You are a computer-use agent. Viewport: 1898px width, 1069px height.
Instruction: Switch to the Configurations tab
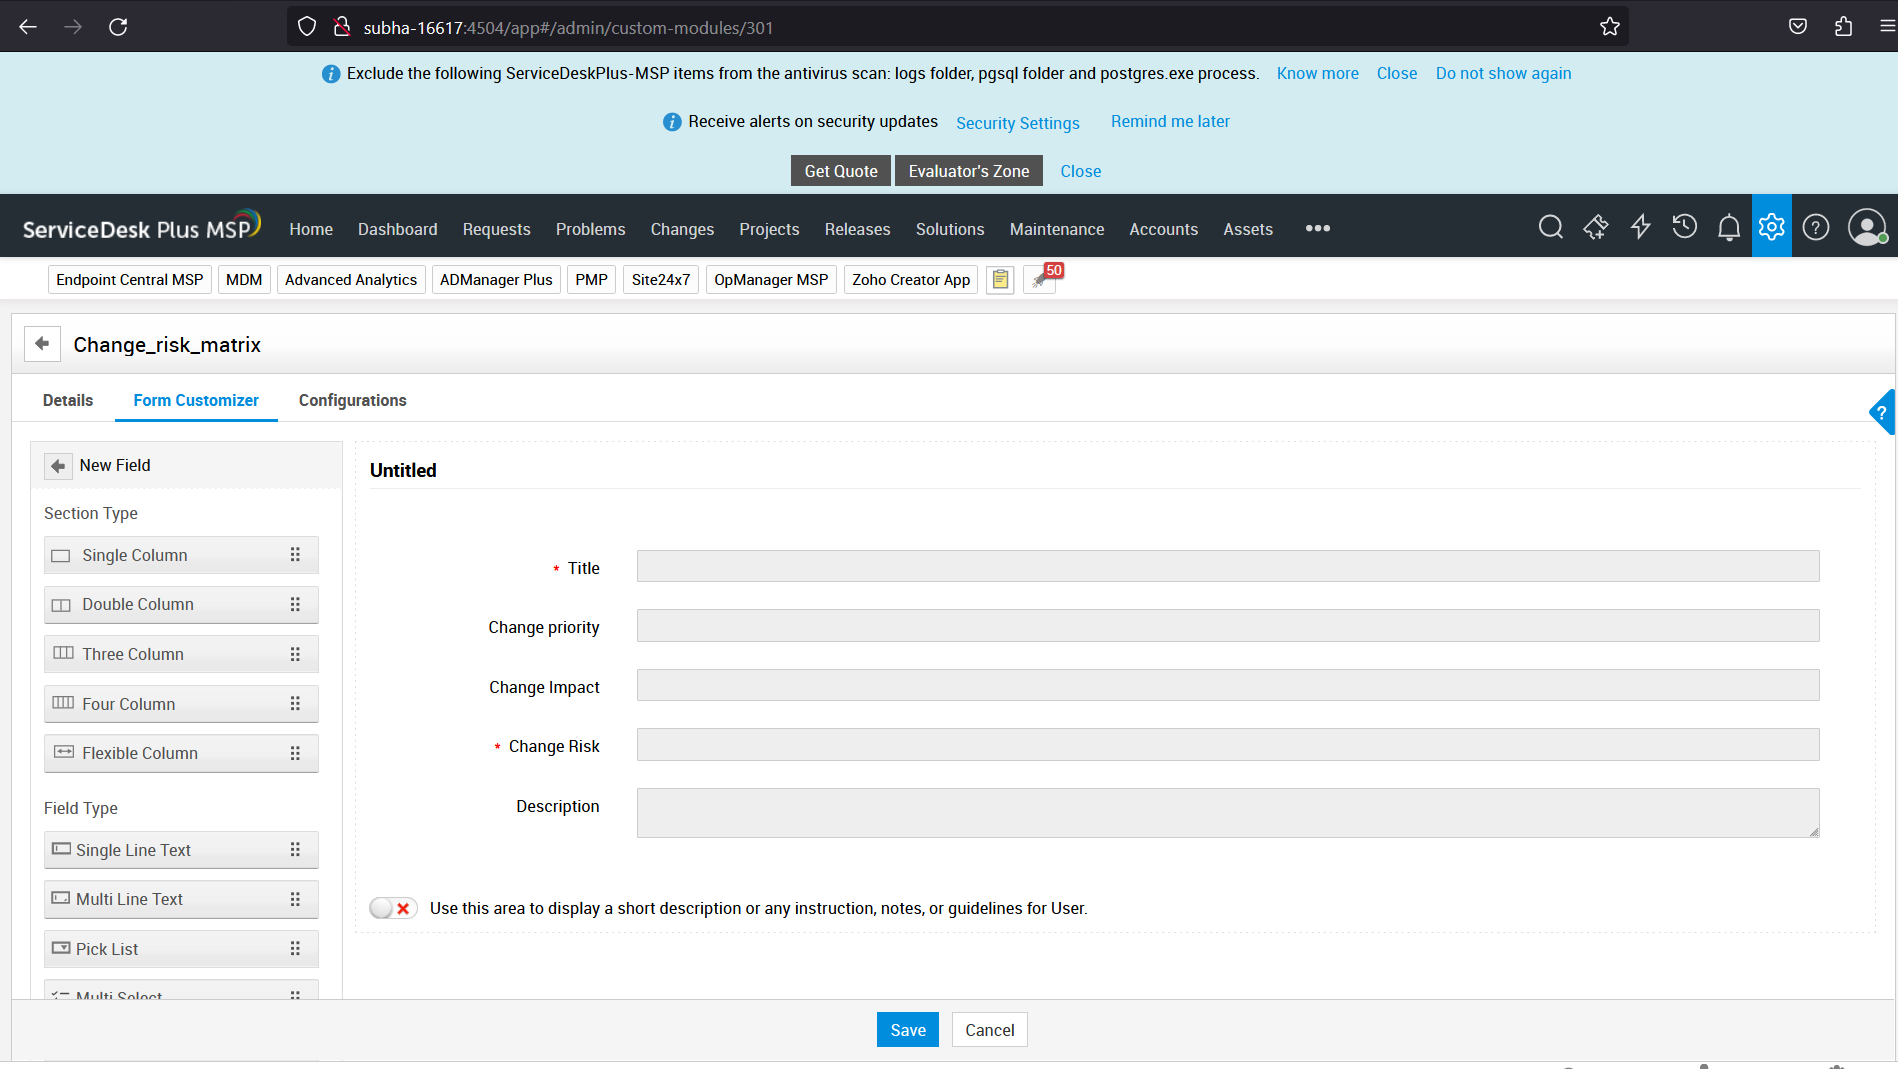tap(352, 400)
